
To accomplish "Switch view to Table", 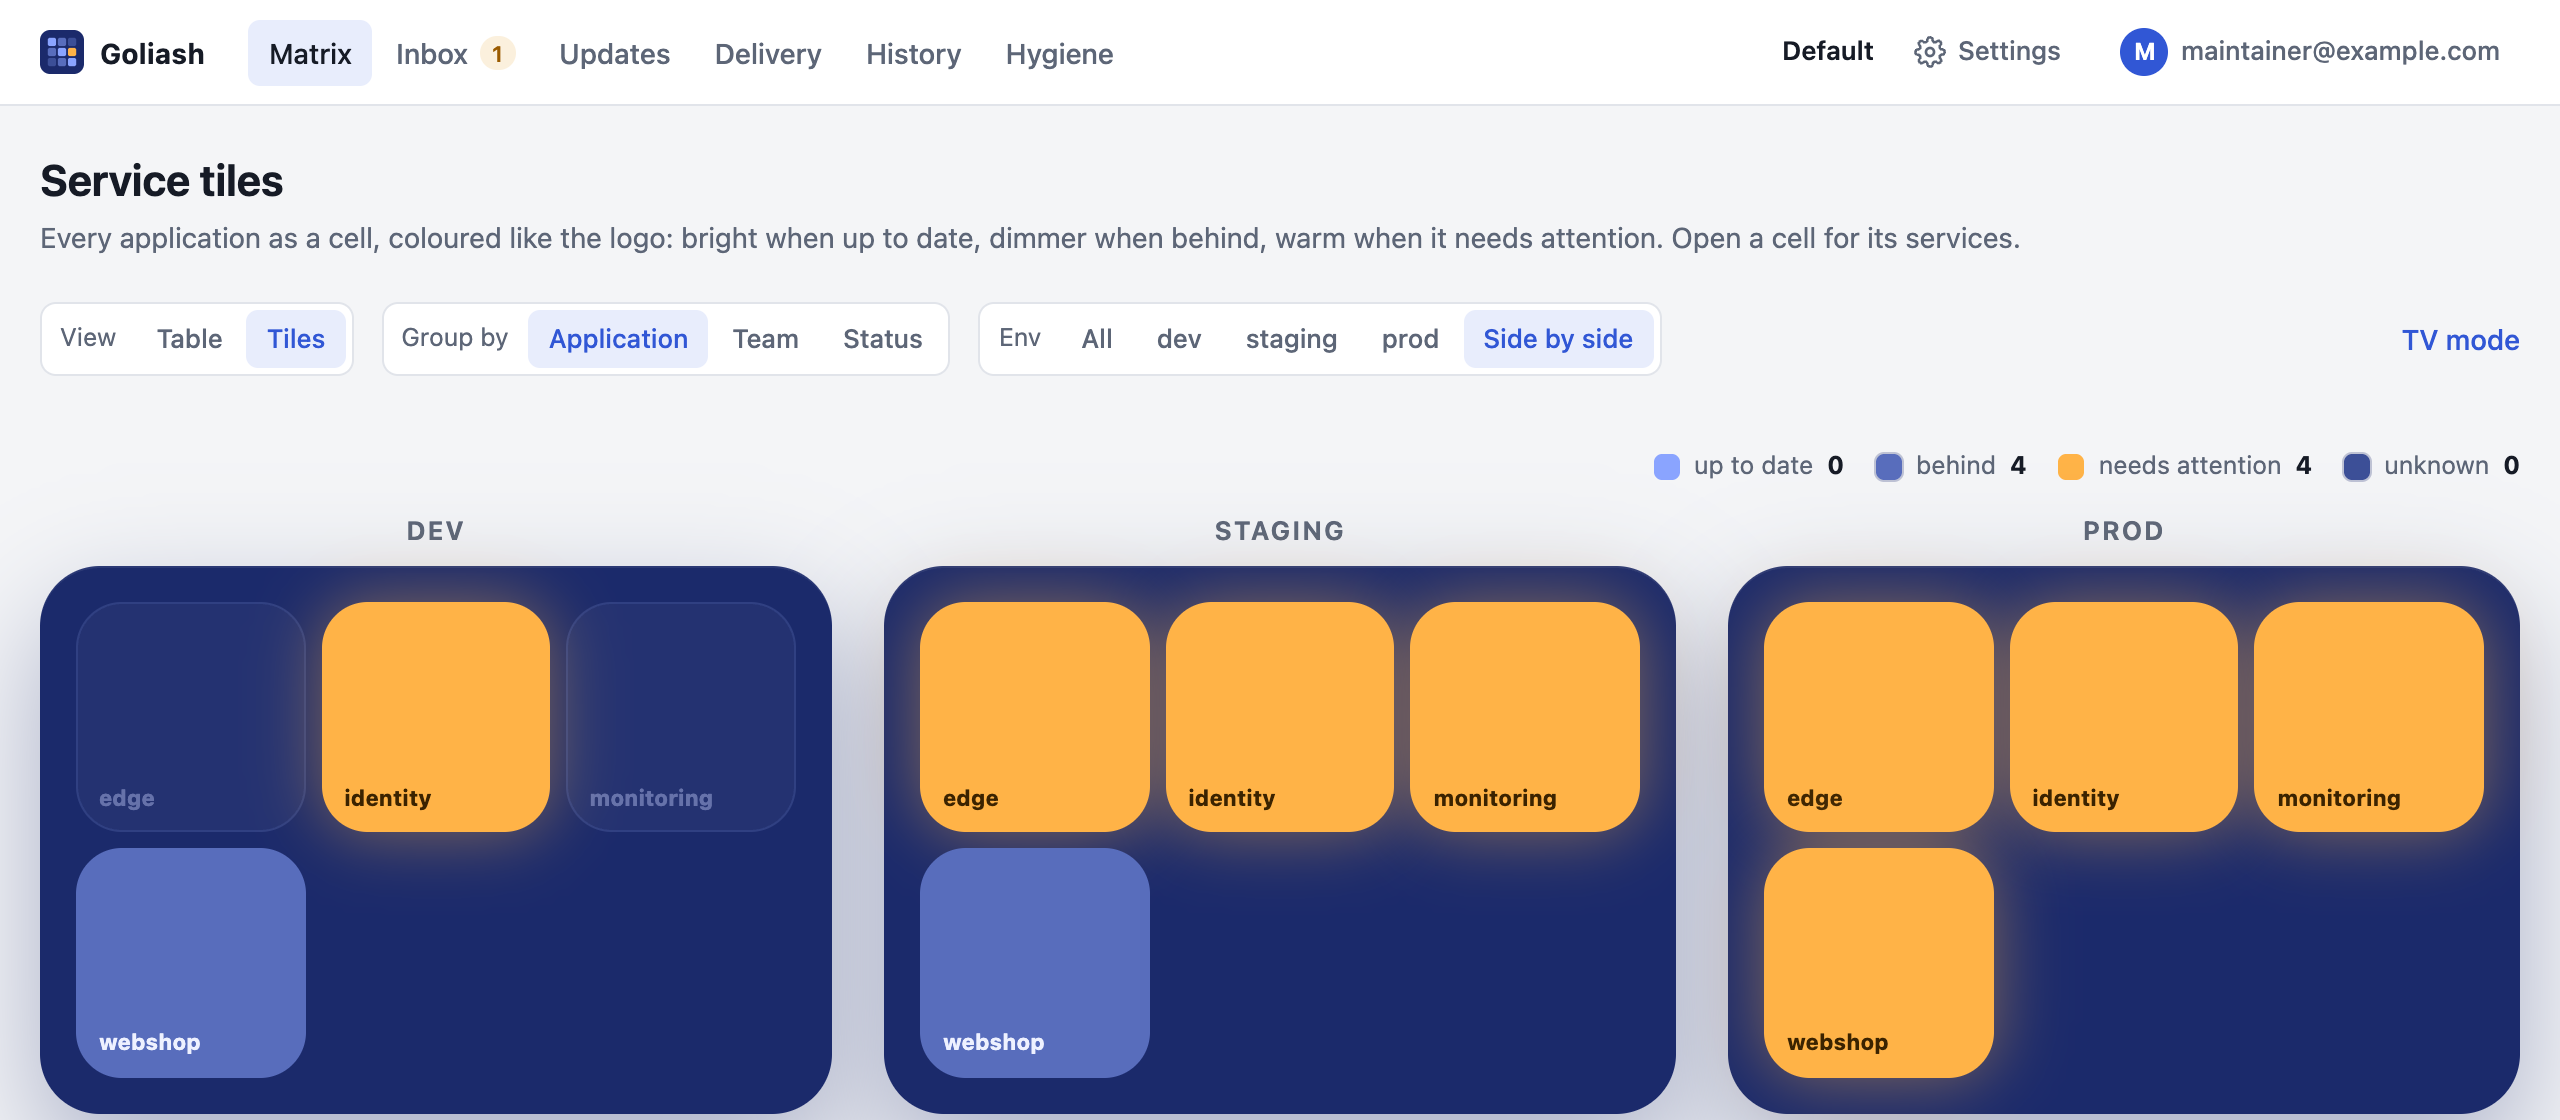I will pyautogui.click(x=189, y=339).
